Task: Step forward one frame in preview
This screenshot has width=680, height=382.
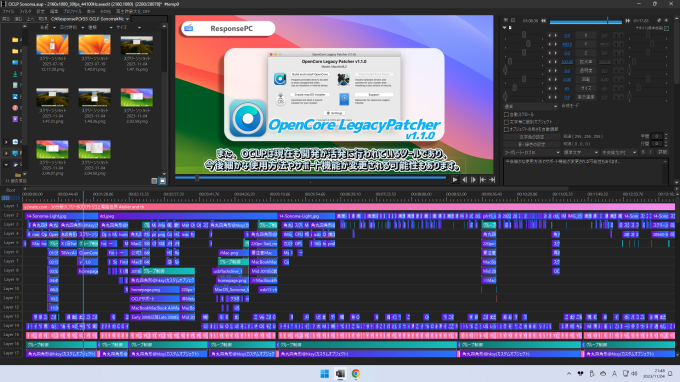Action: [x=474, y=180]
